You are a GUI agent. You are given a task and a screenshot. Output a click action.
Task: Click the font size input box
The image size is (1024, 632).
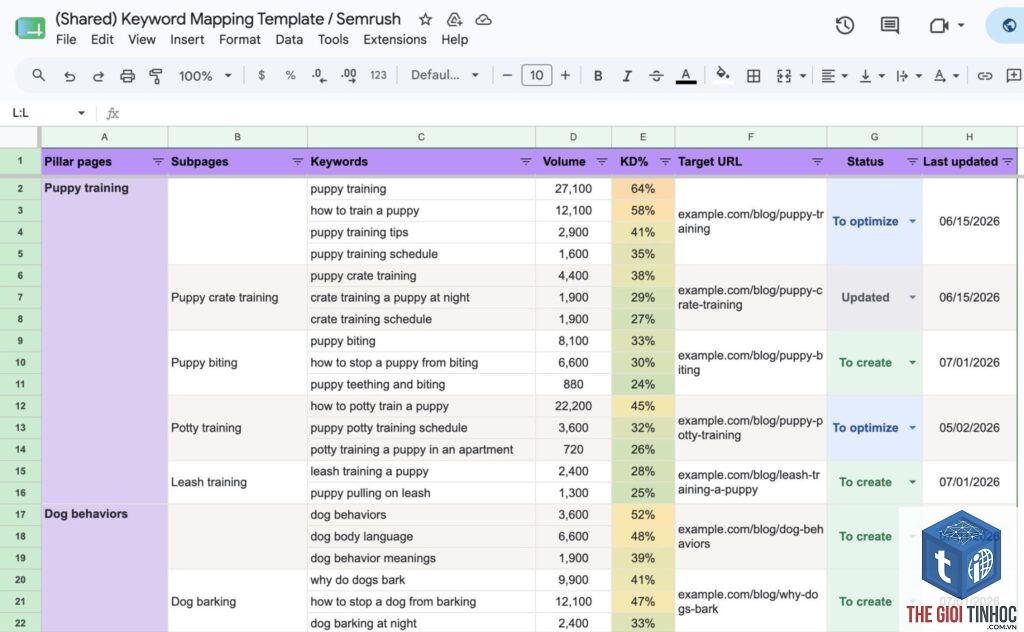(x=536, y=75)
